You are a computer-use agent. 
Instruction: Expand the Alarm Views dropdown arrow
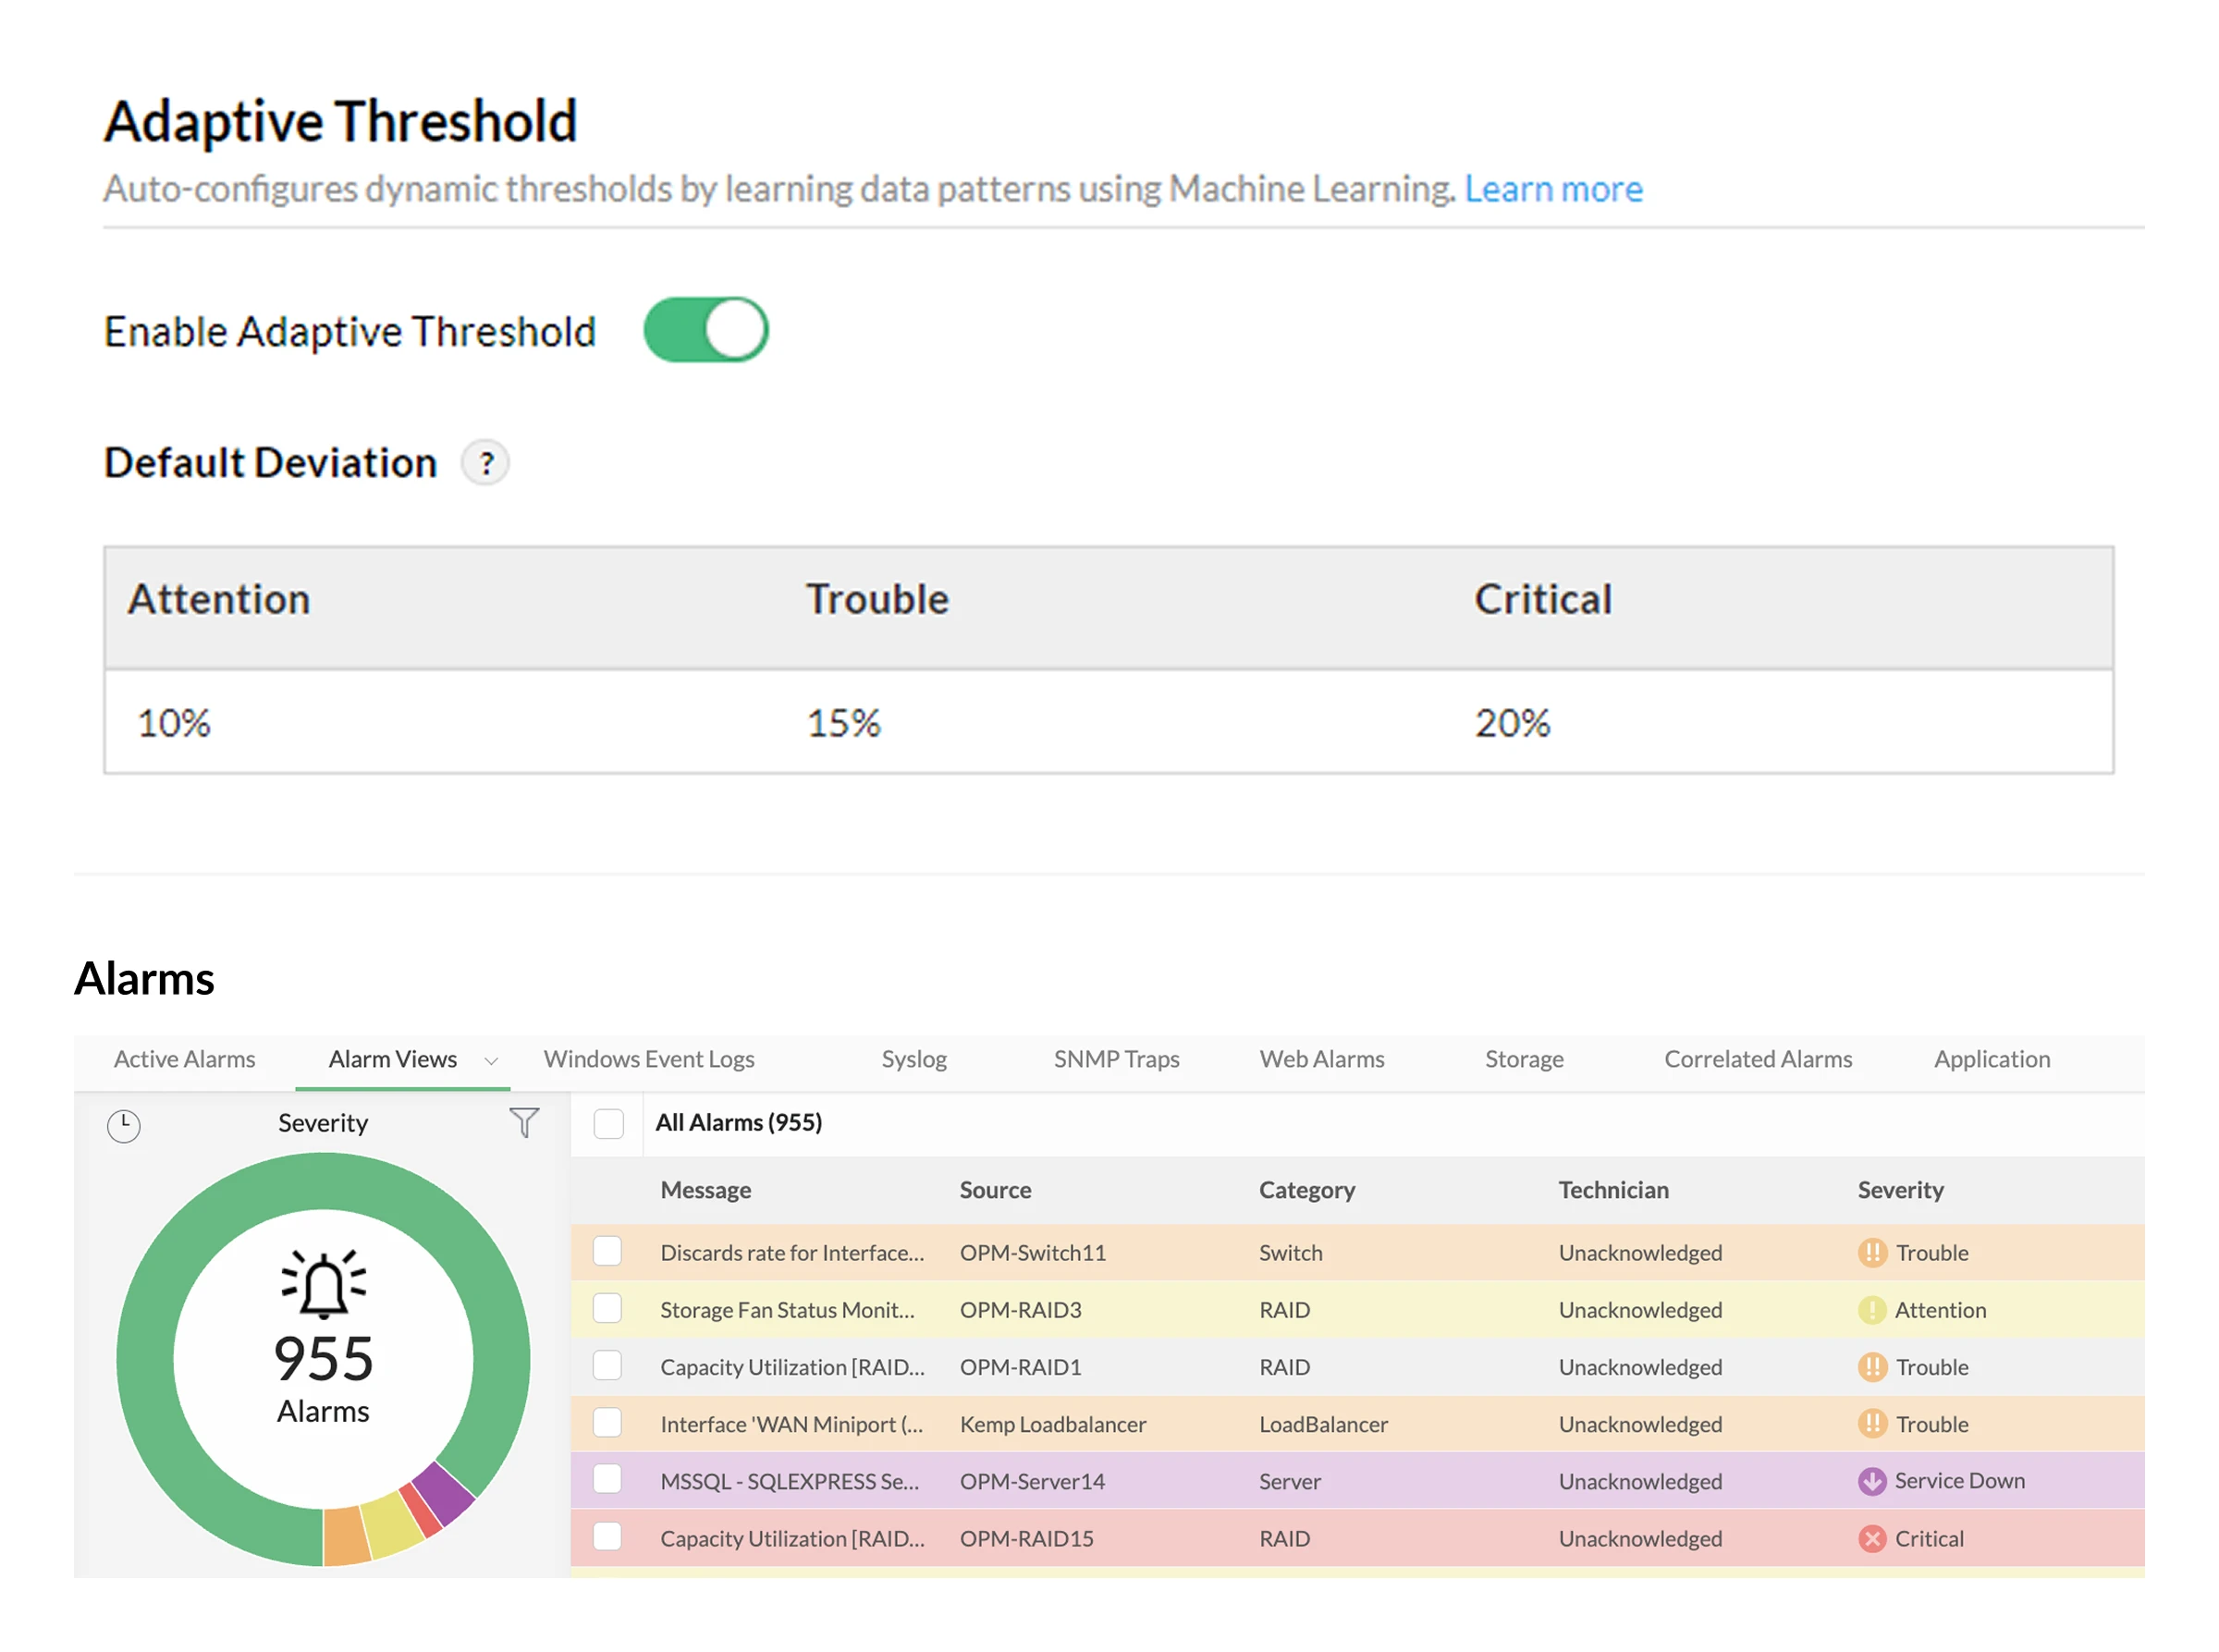pyautogui.click(x=491, y=1061)
